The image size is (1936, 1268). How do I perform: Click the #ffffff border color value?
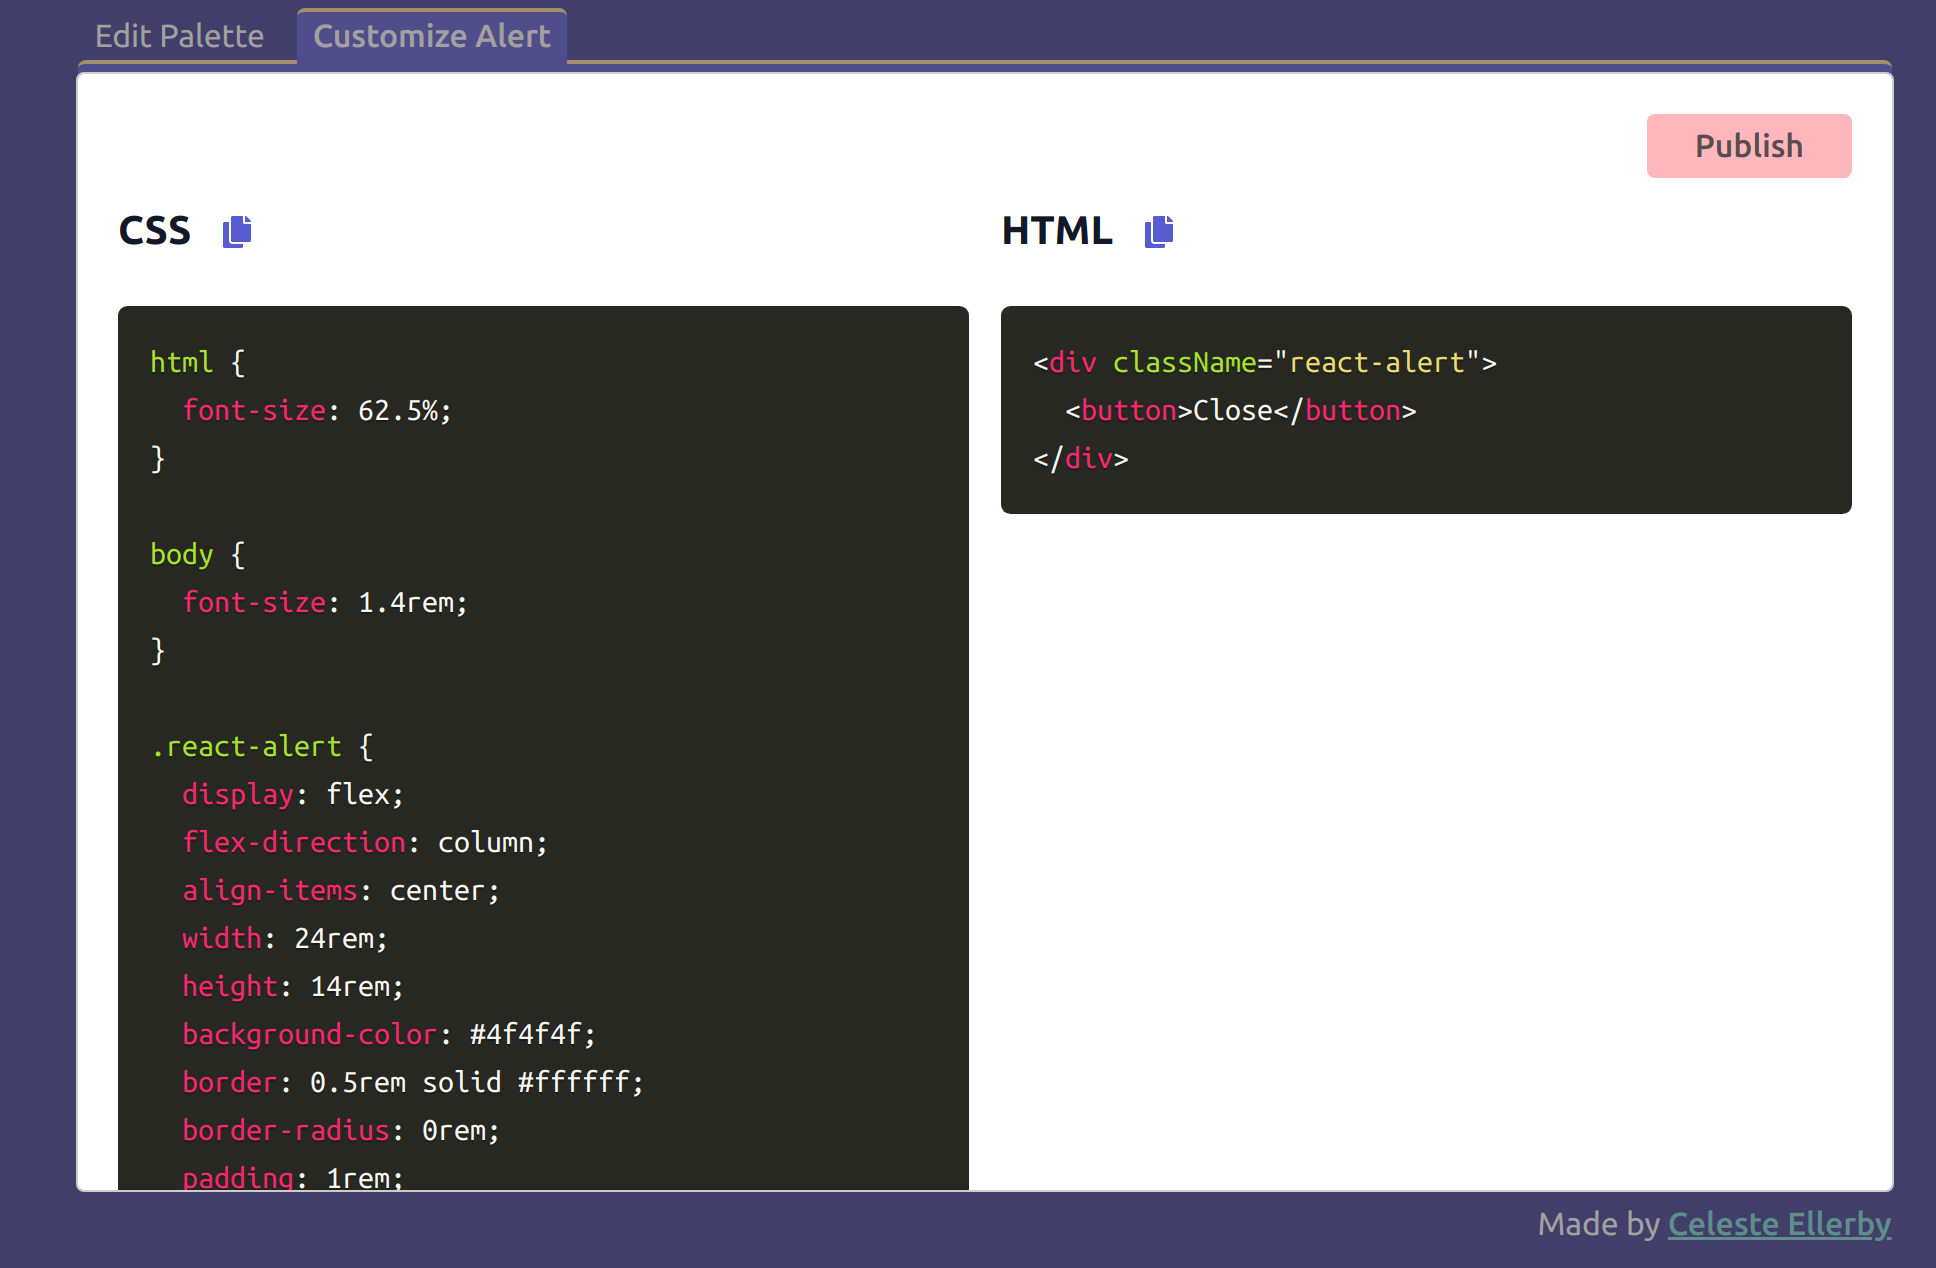click(579, 1082)
